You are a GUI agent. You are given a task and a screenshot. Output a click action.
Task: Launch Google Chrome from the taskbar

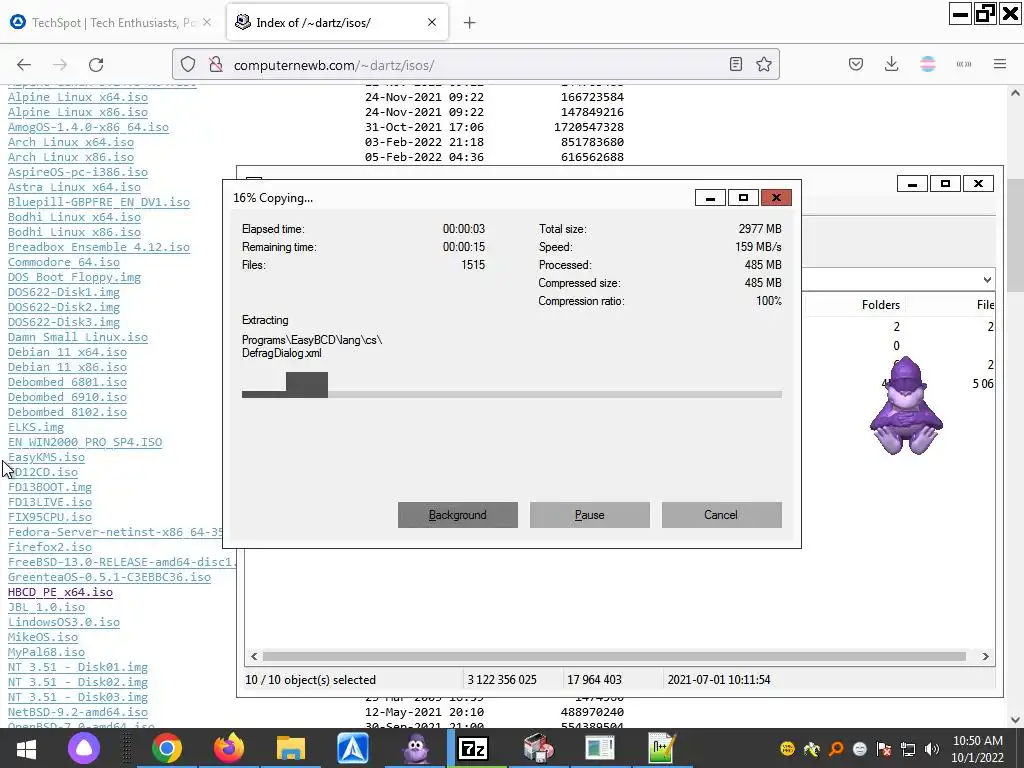coord(167,748)
